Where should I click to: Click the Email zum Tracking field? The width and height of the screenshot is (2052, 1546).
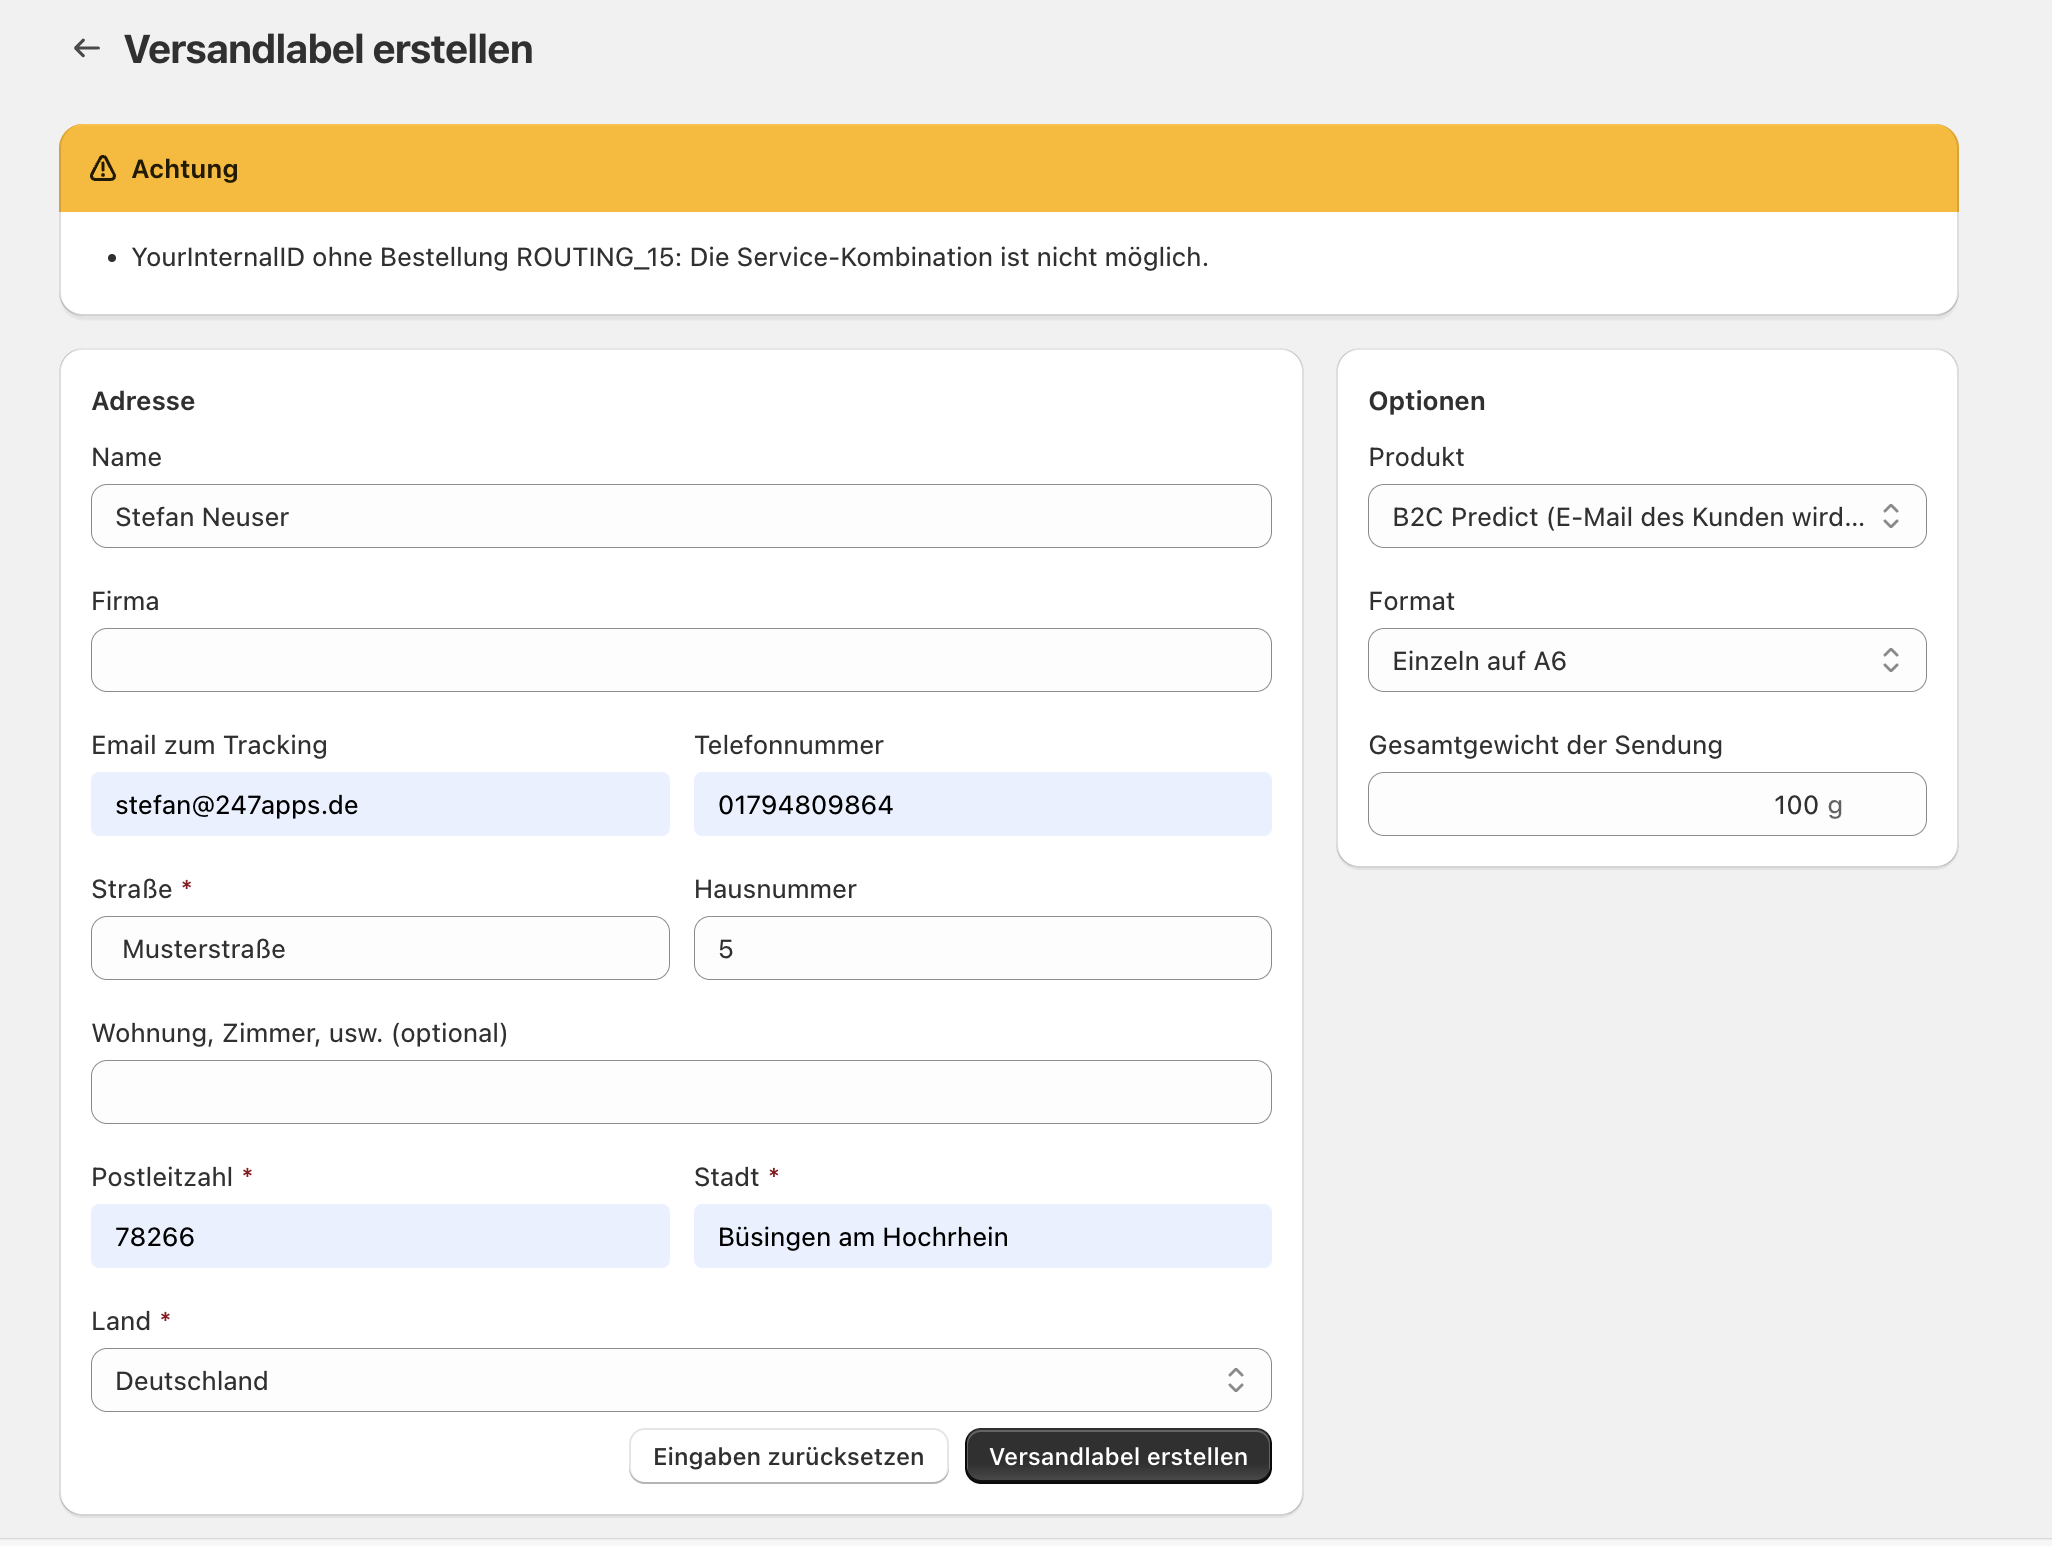coord(380,805)
